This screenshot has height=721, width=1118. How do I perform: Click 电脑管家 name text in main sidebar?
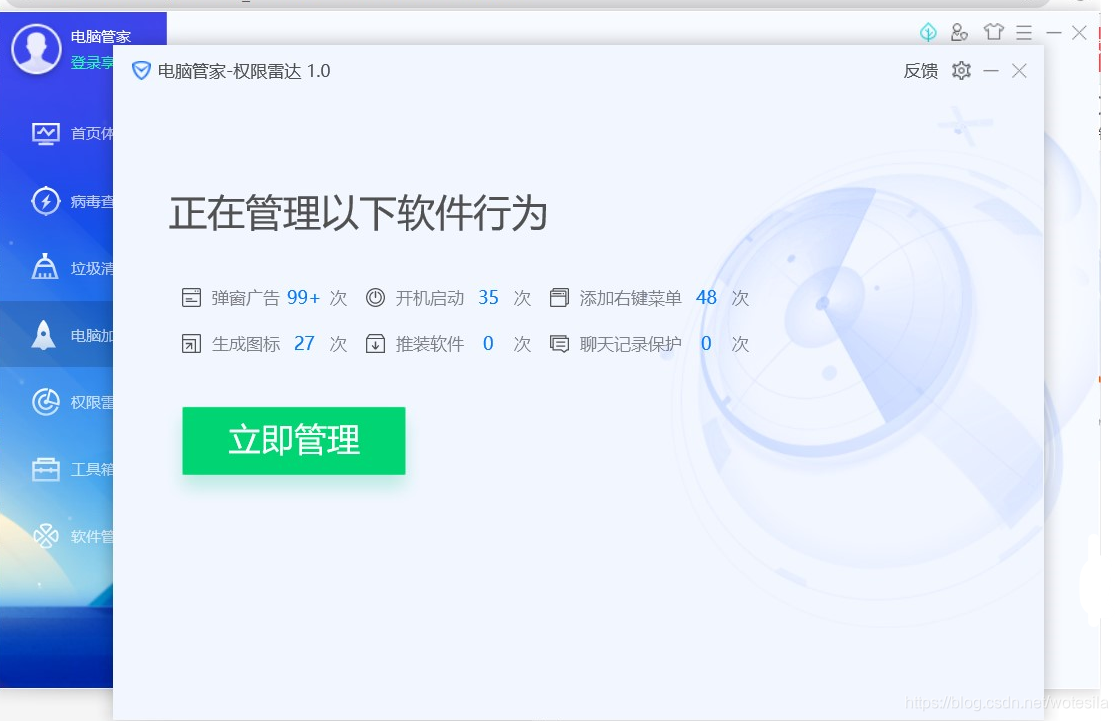click(x=101, y=36)
